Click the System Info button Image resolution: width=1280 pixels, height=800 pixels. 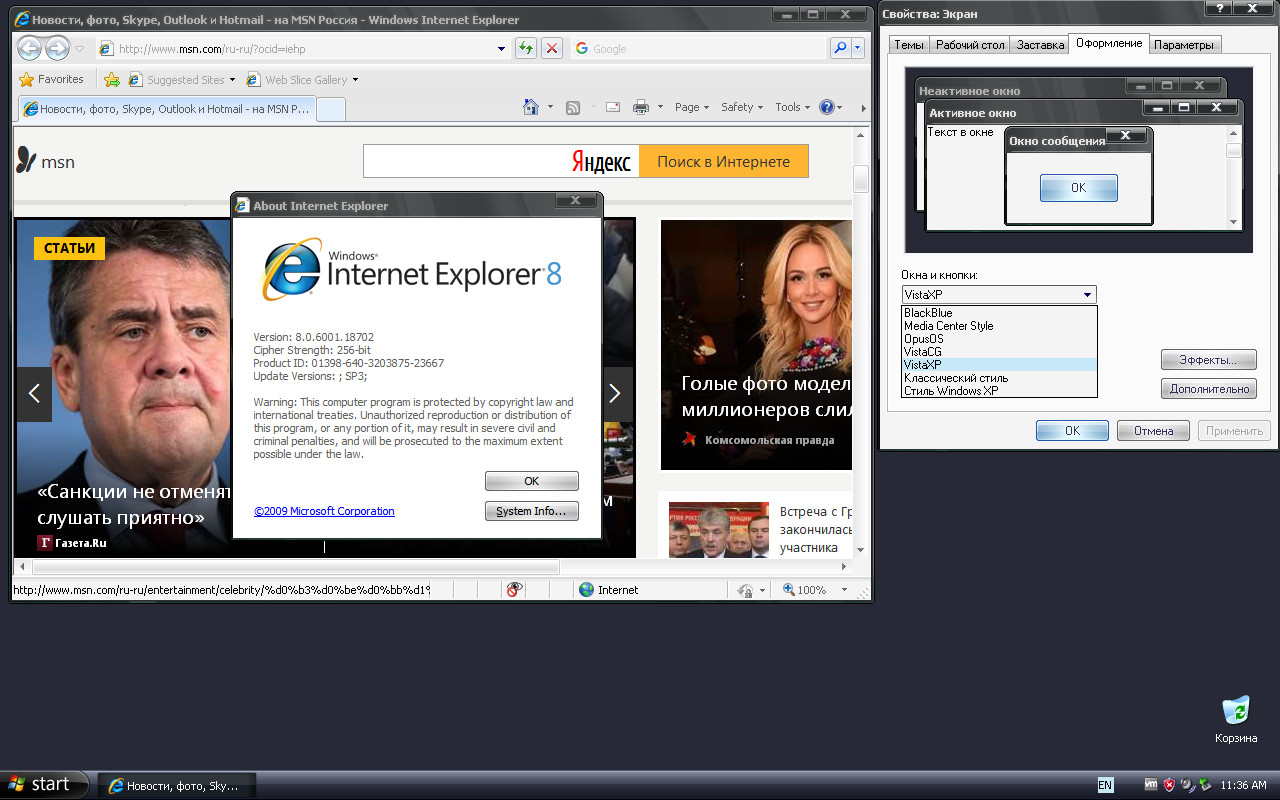pyautogui.click(x=531, y=511)
